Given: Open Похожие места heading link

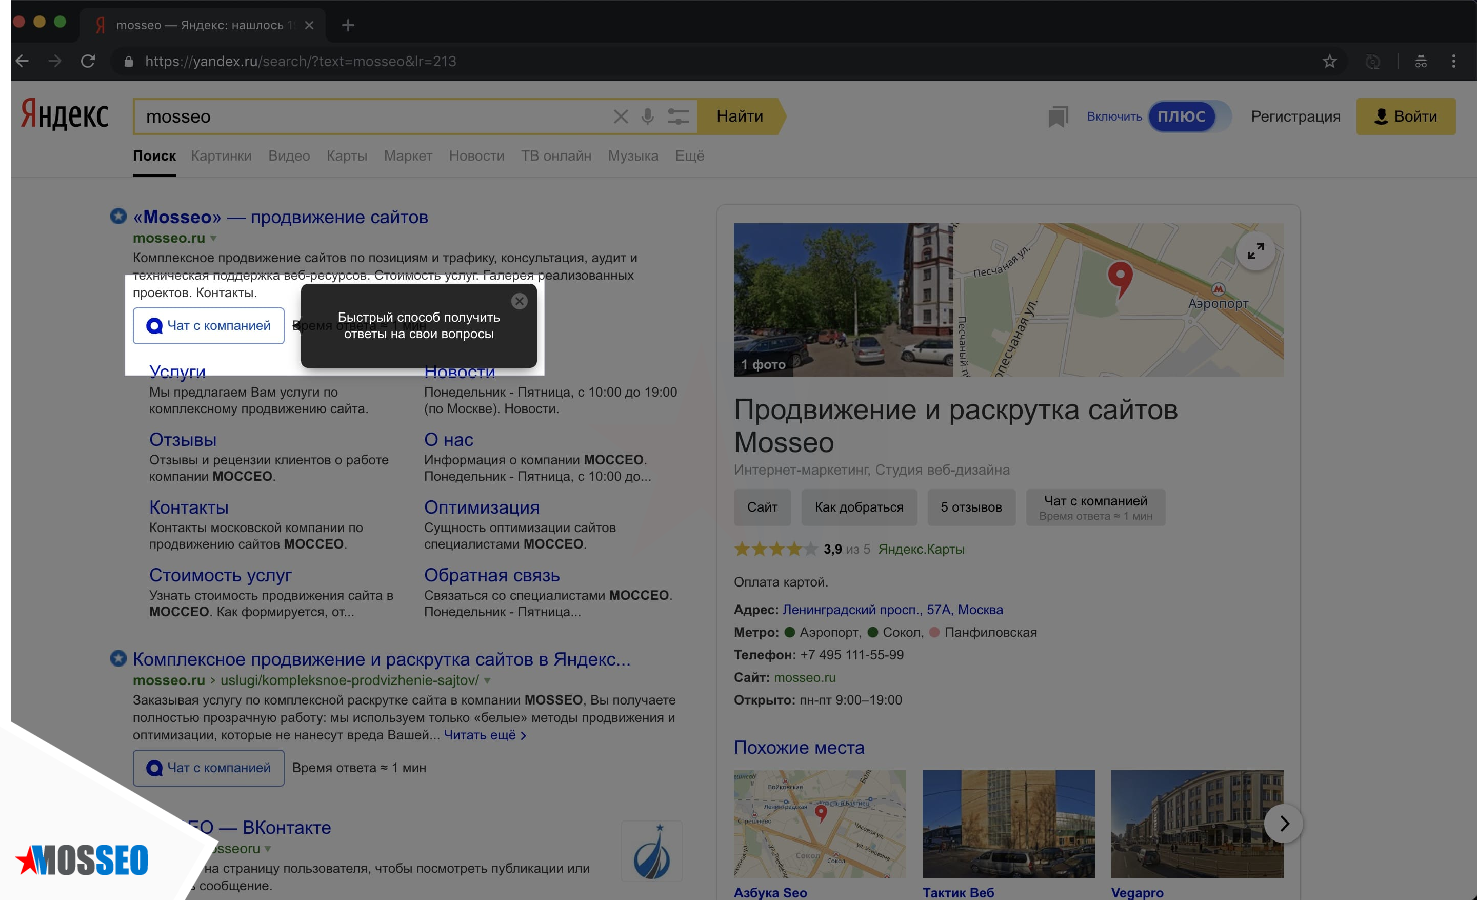Looking at the screenshot, I should coord(799,748).
